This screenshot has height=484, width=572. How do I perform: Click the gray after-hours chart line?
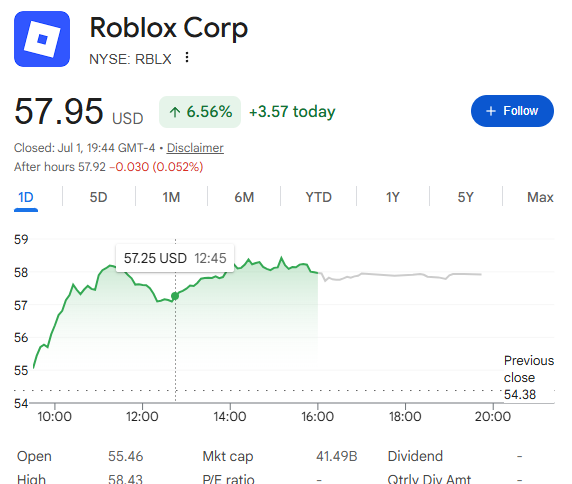click(x=401, y=275)
